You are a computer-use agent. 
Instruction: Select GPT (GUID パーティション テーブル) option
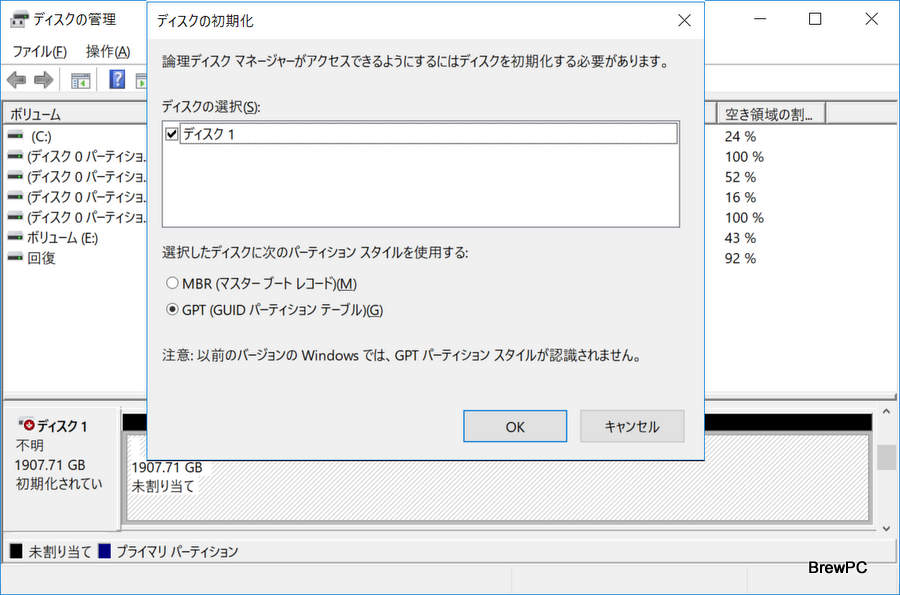(x=172, y=310)
